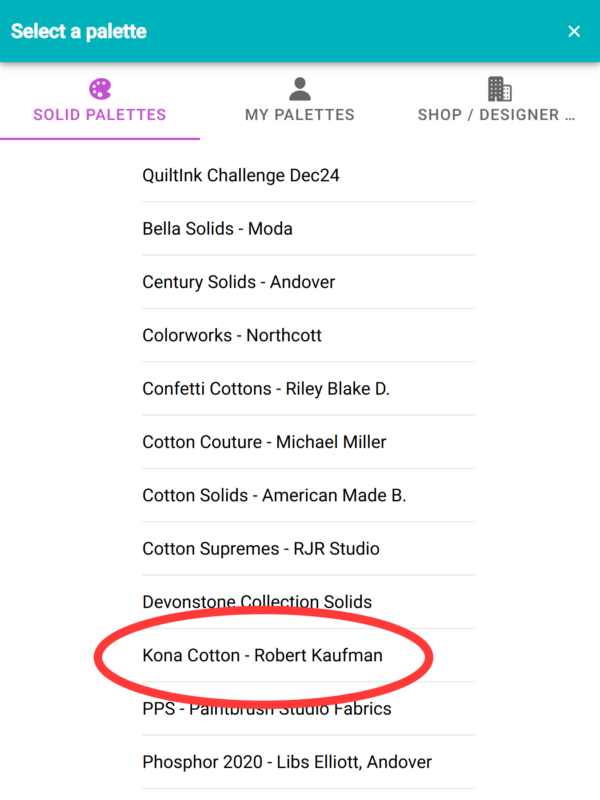Click the Select a palette title
The height and width of the screenshot is (800, 600).
pyautogui.click(x=79, y=32)
